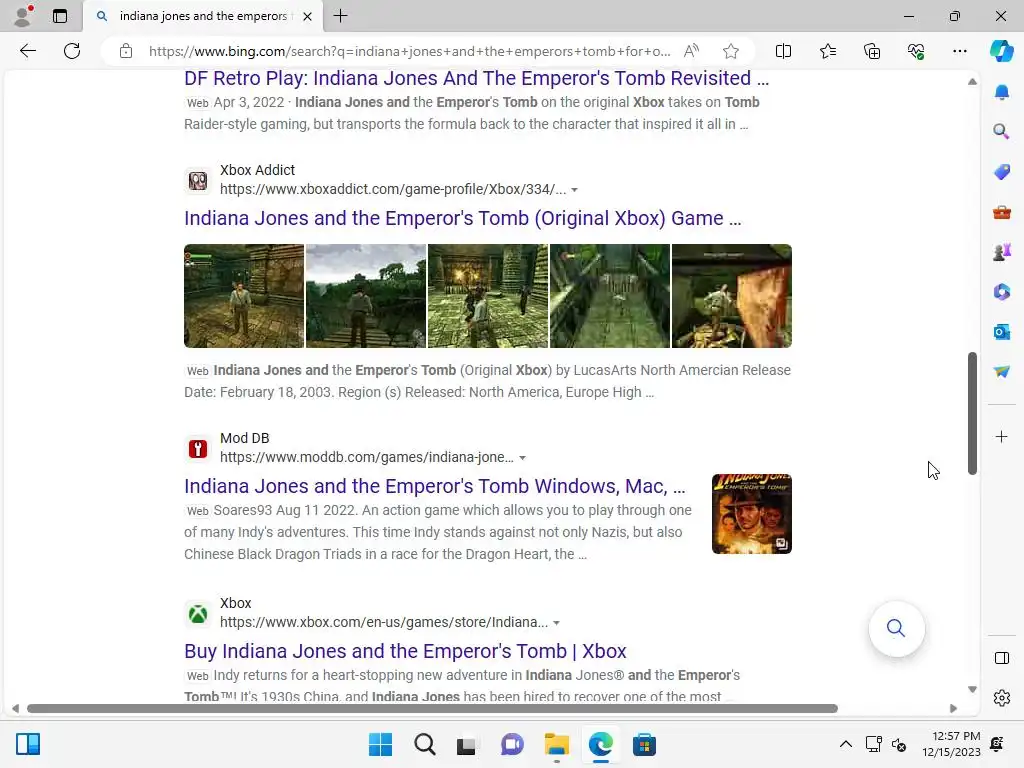View site information lock icon
The width and height of the screenshot is (1024, 768).
[x=125, y=51]
